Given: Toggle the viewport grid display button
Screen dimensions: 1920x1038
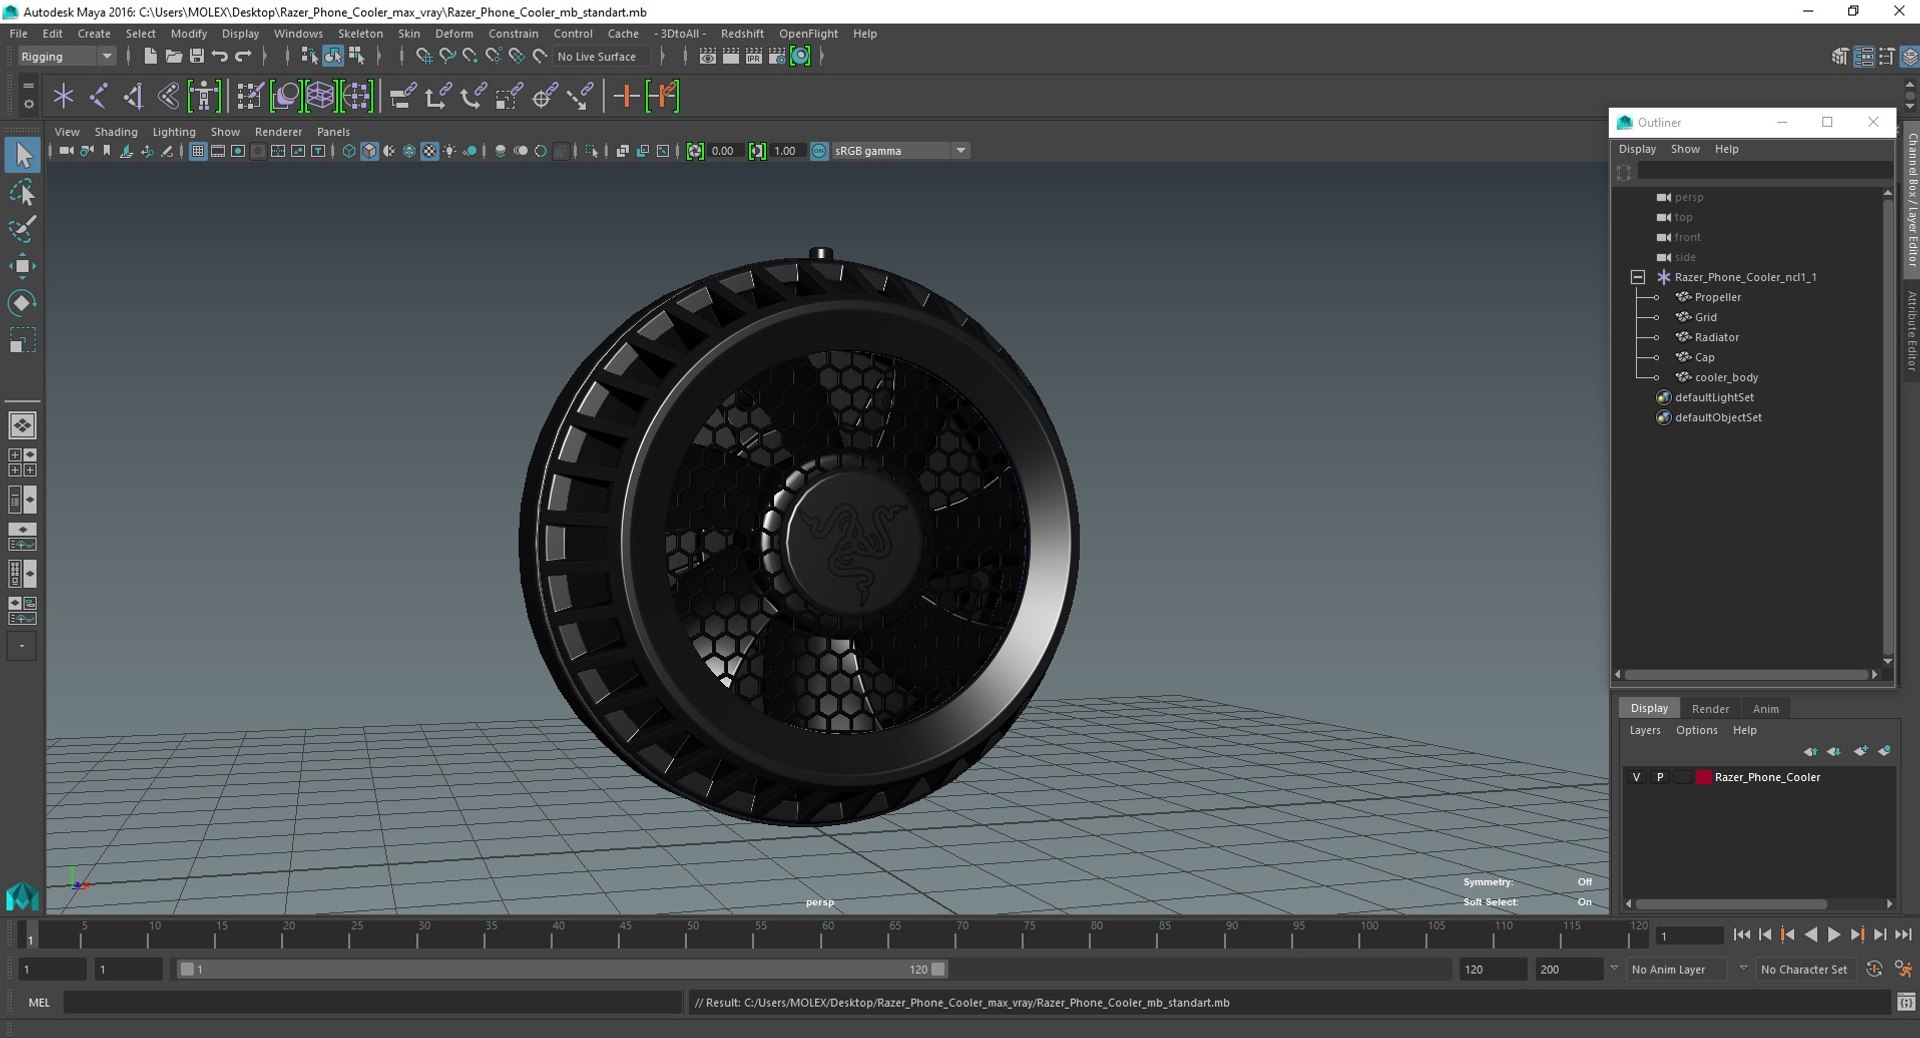Looking at the screenshot, I should pyautogui.click(x=198, y=151).
